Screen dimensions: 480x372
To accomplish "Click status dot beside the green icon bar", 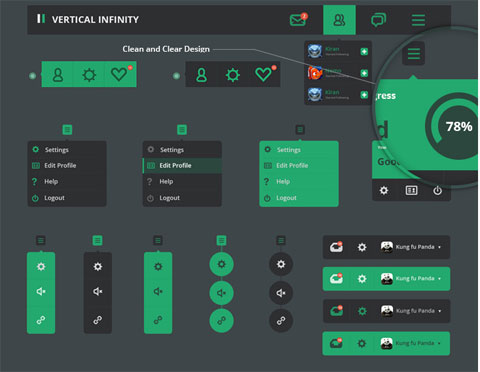I will [x=32, y=76].
